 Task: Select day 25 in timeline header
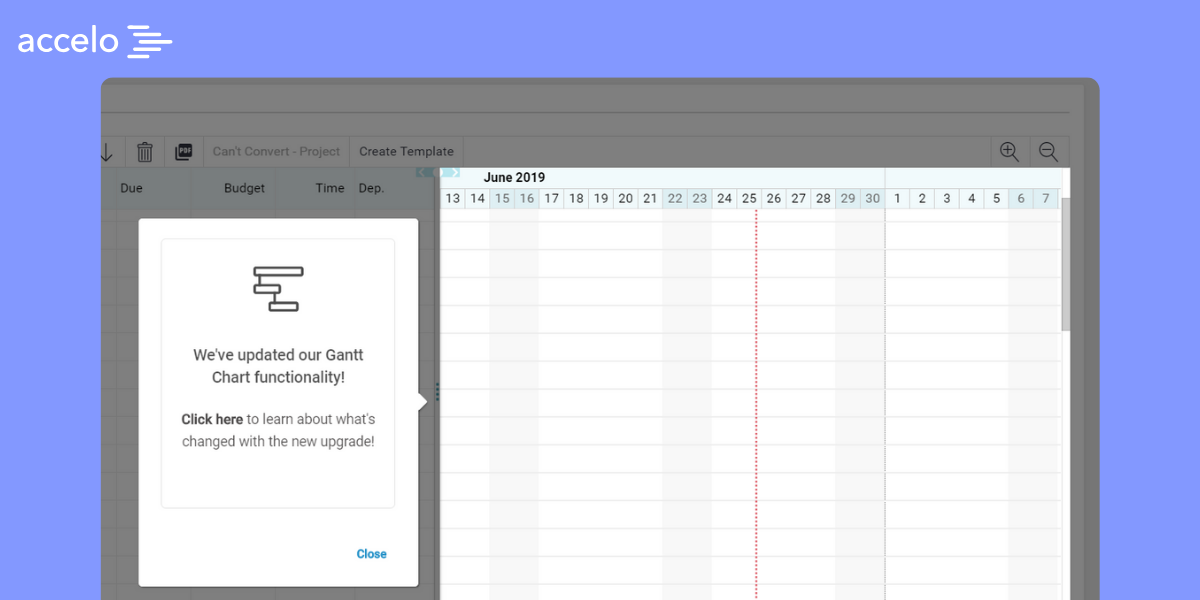tap(749, 198)
